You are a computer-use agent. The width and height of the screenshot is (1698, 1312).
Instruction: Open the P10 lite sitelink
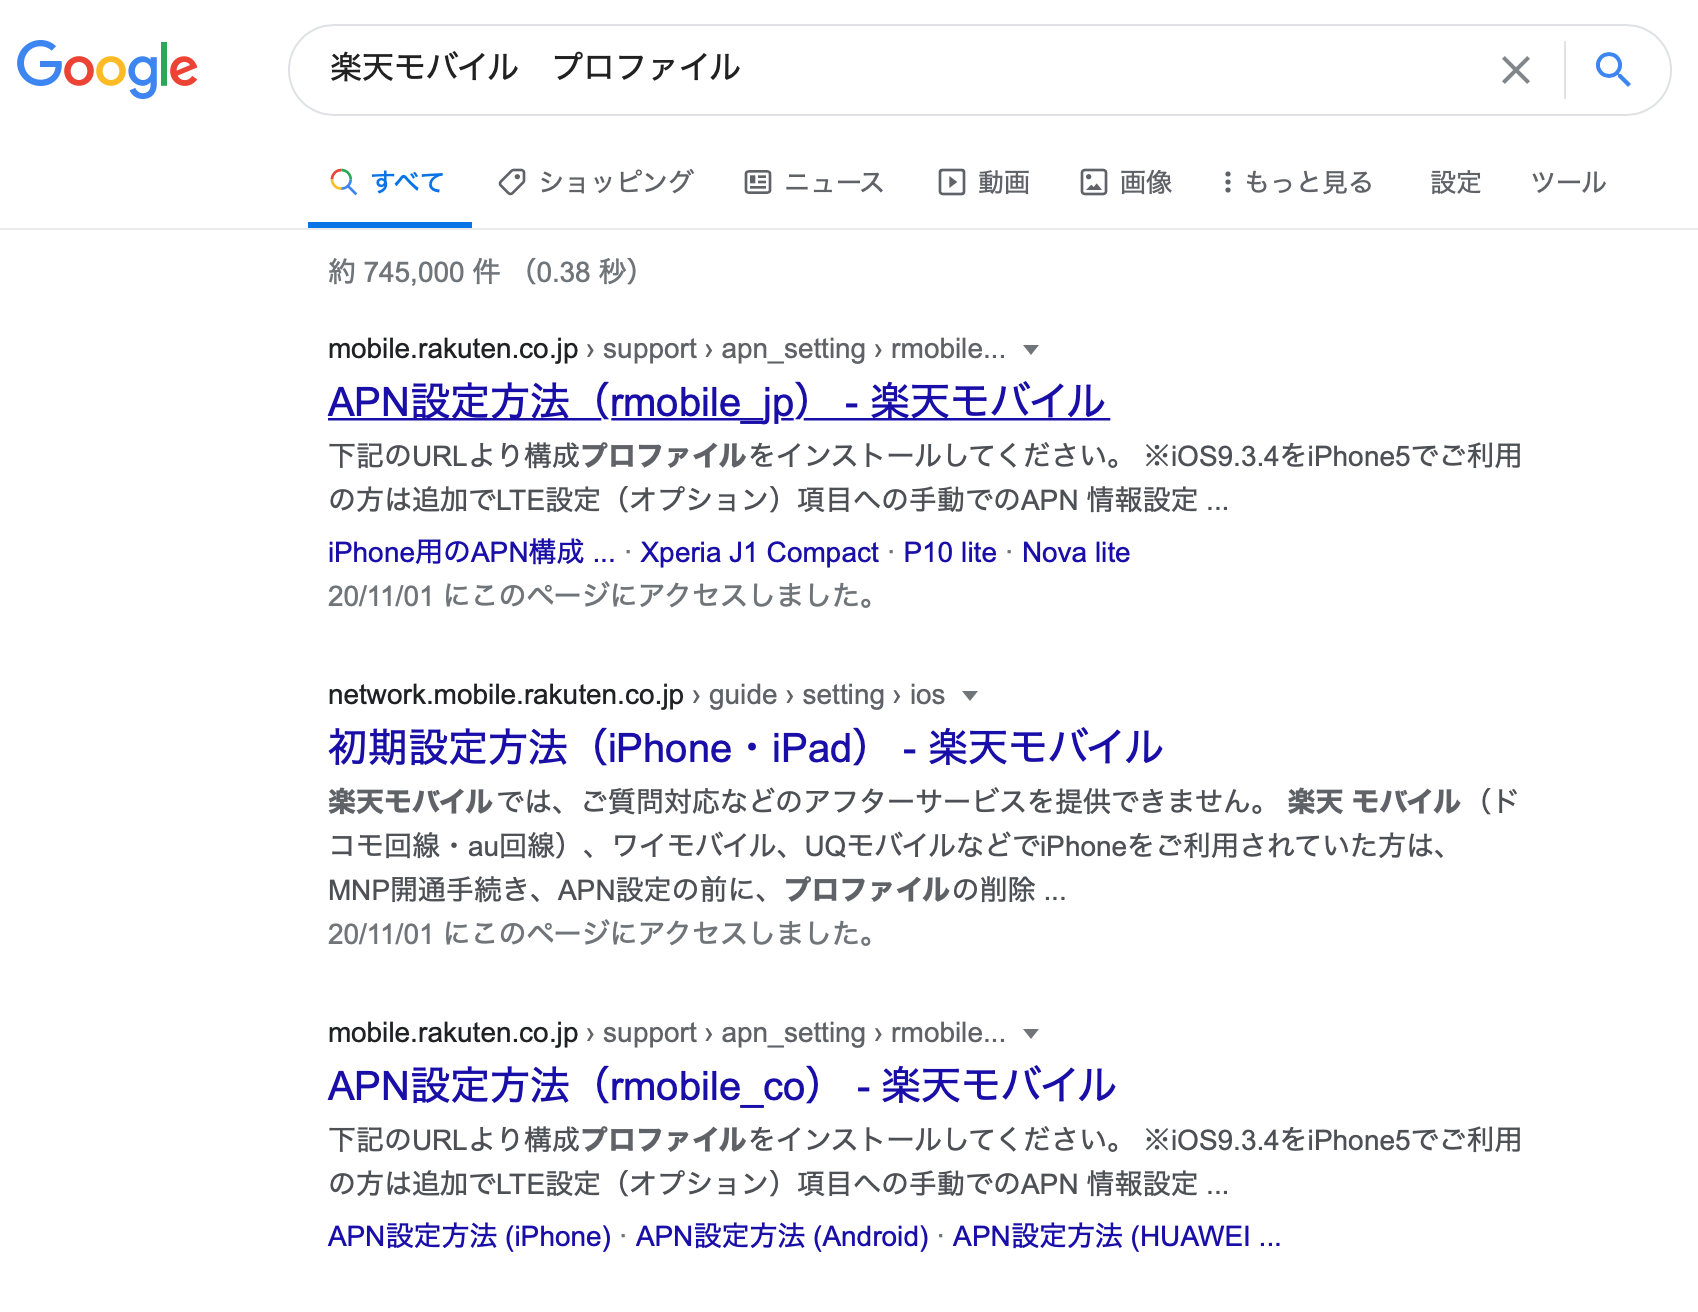pyautogui.click(x=950, y=552)
